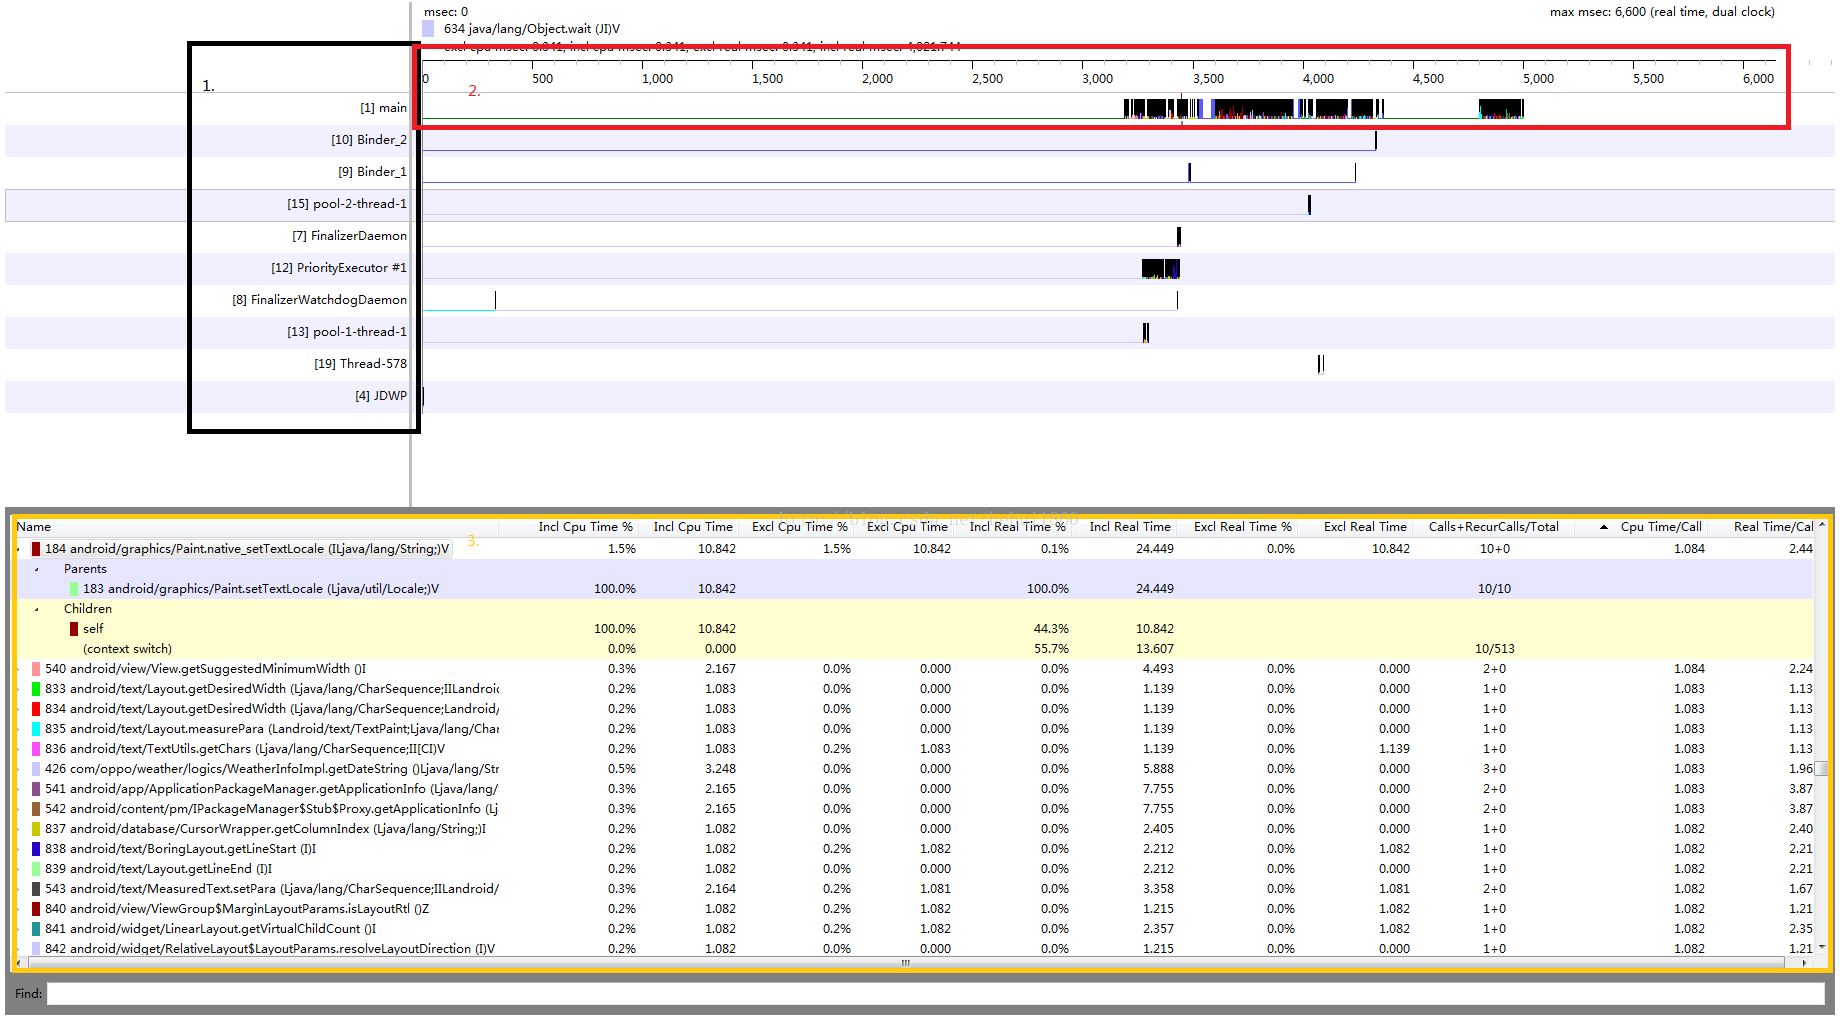The width and height of the screenshot is (1840, 1016).
Task: Click the teal square of 841 LinearLayout.getVirtualChildCount
Action: click(x=36, y=929)
